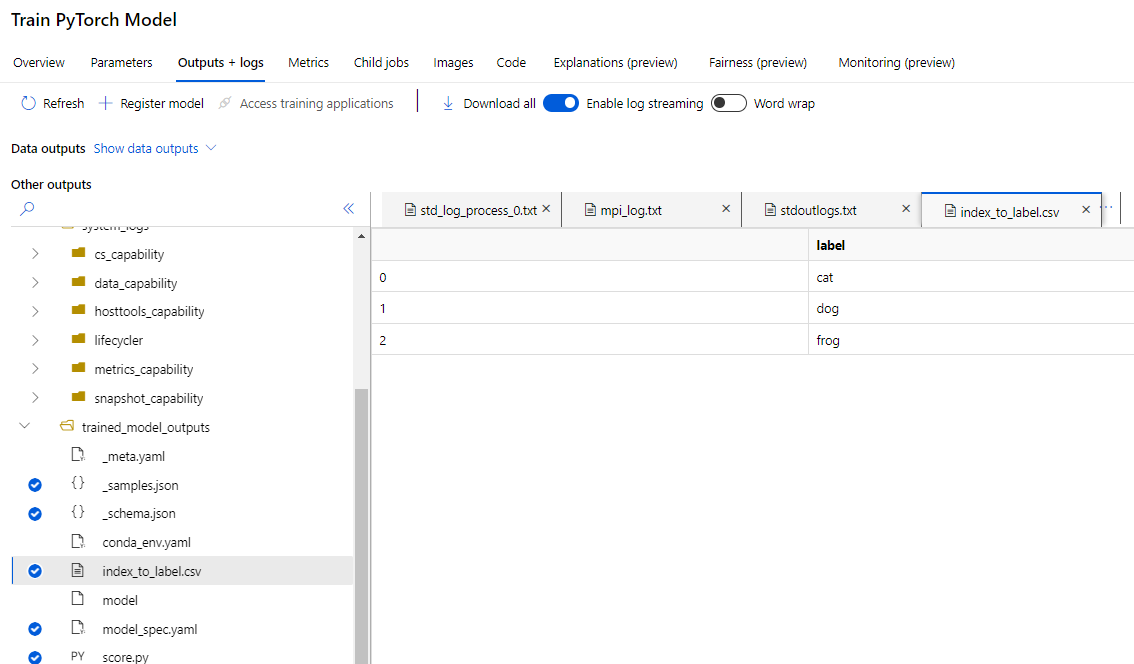This screenshot has height=664, width=1134.
Task: Click the blue checkmark beside index_to_label.csv
Action: point(34,570)
